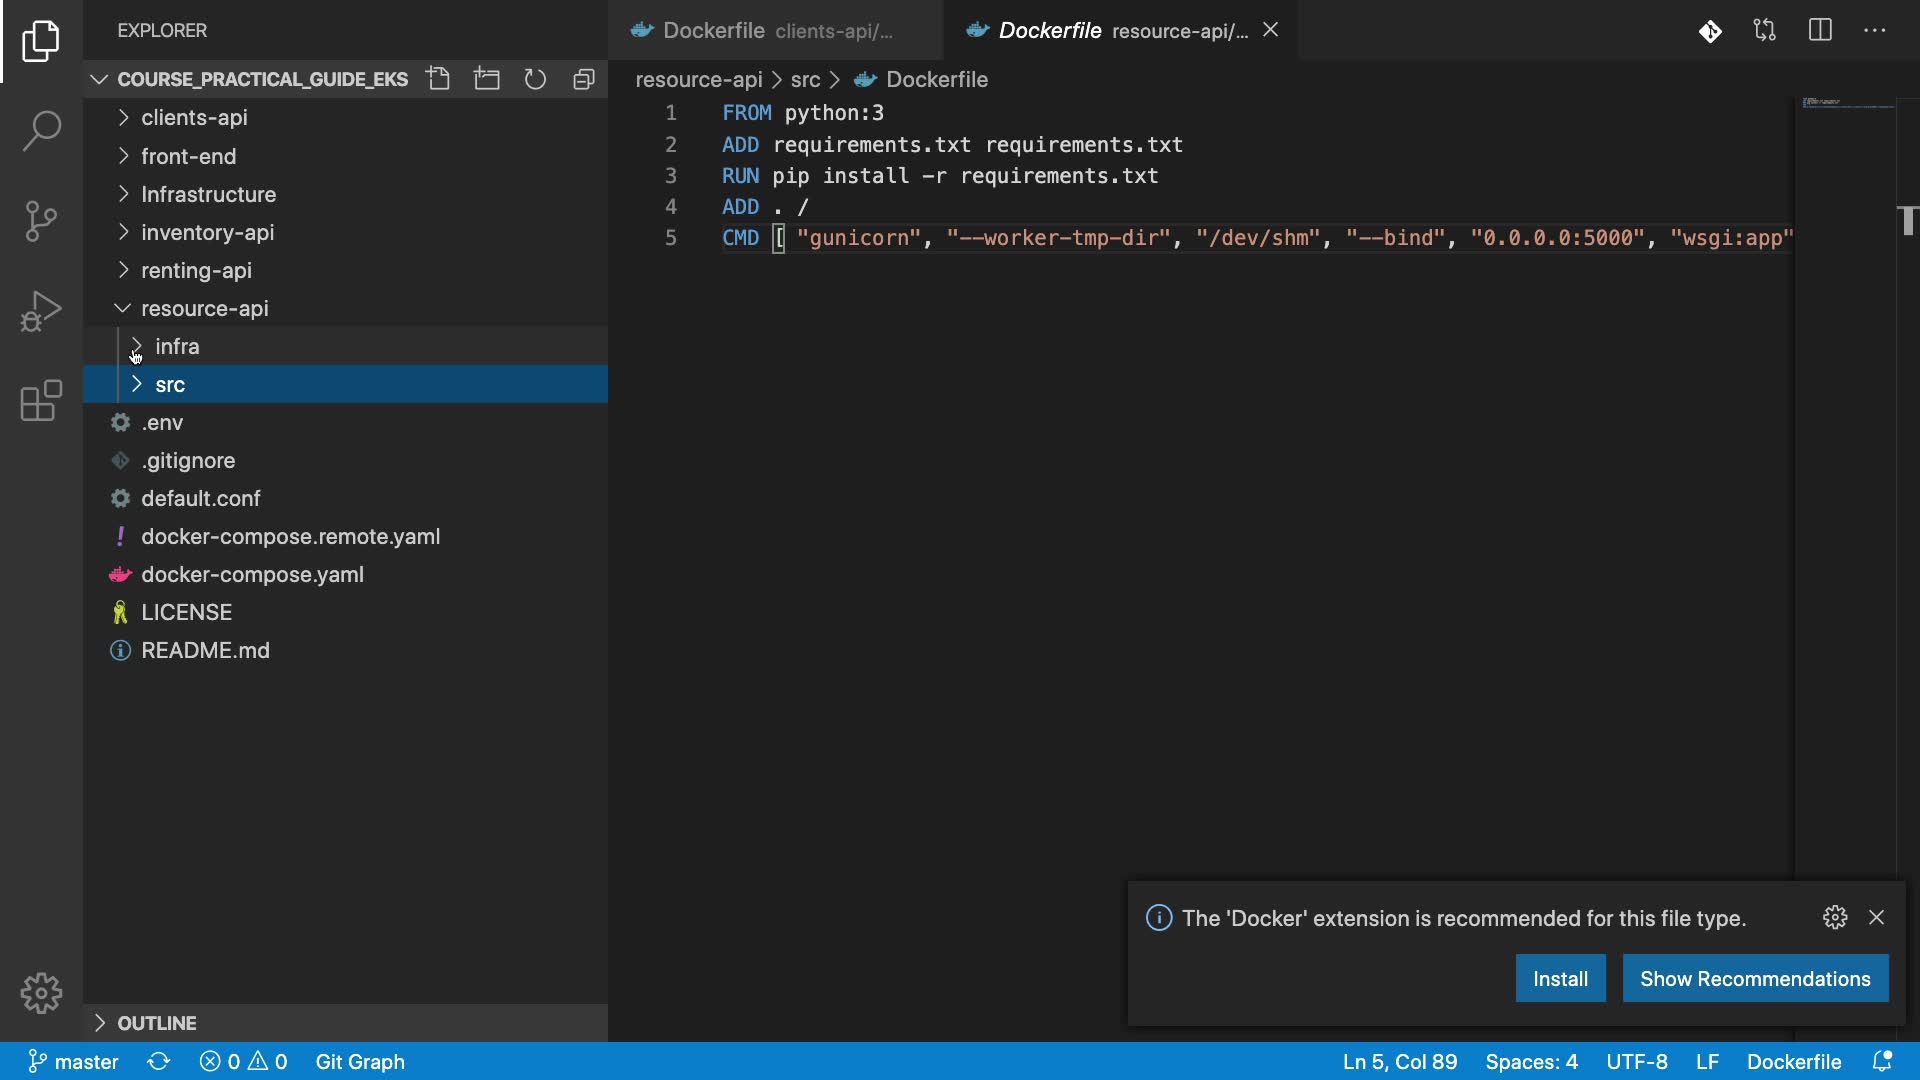Open the Extensions view
This screenshot has height=1080, width=1920.
tap(41, 401)
